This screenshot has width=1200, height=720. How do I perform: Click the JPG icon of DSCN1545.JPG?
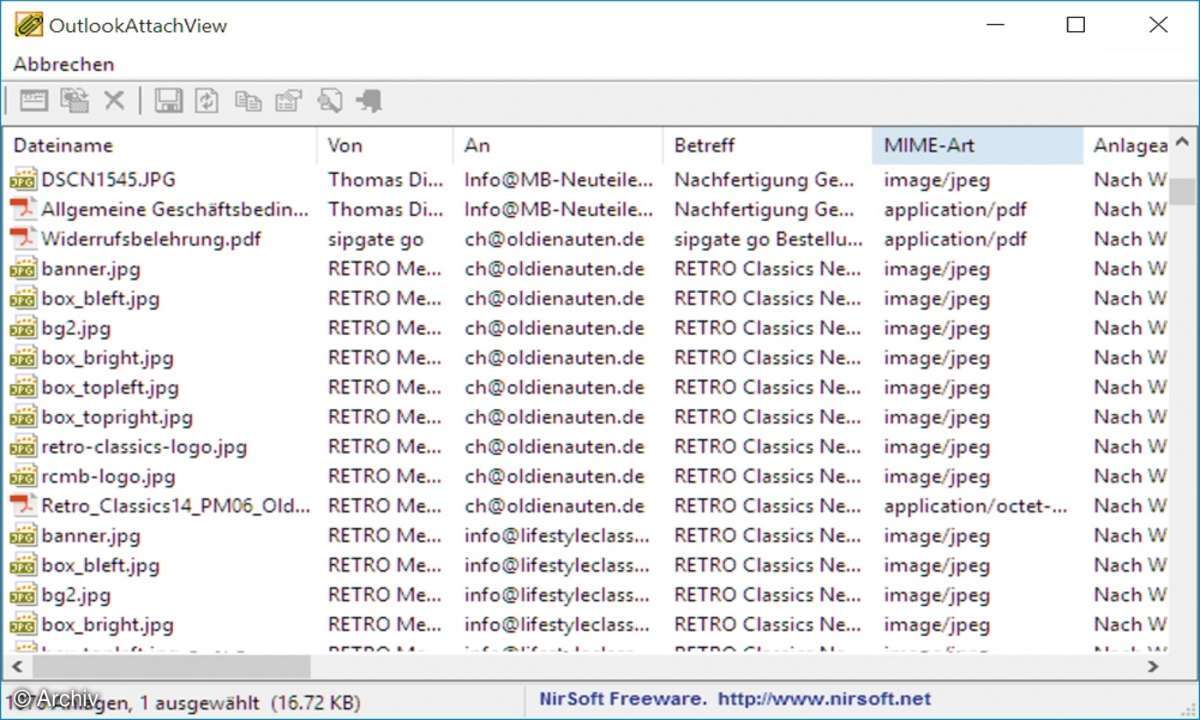click(23, 180)
